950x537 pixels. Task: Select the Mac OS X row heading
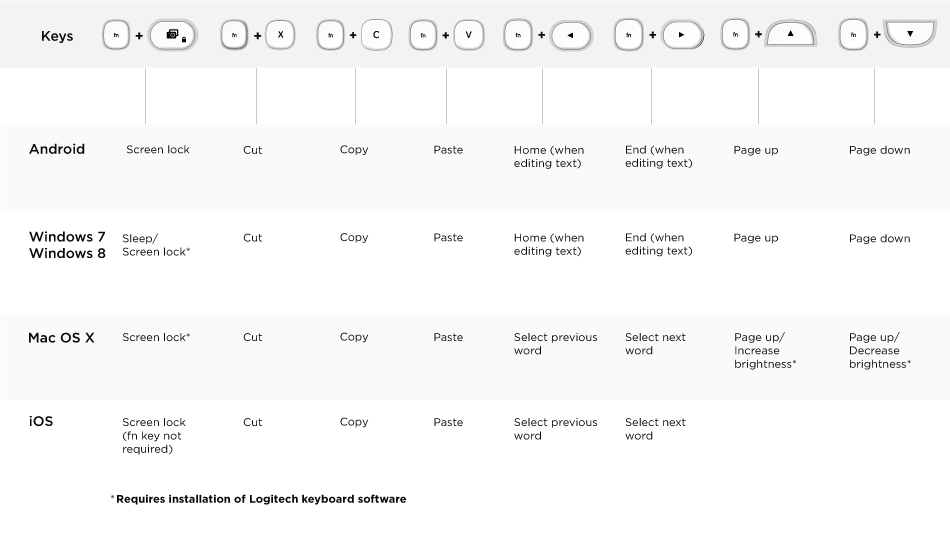coord(61,338)
